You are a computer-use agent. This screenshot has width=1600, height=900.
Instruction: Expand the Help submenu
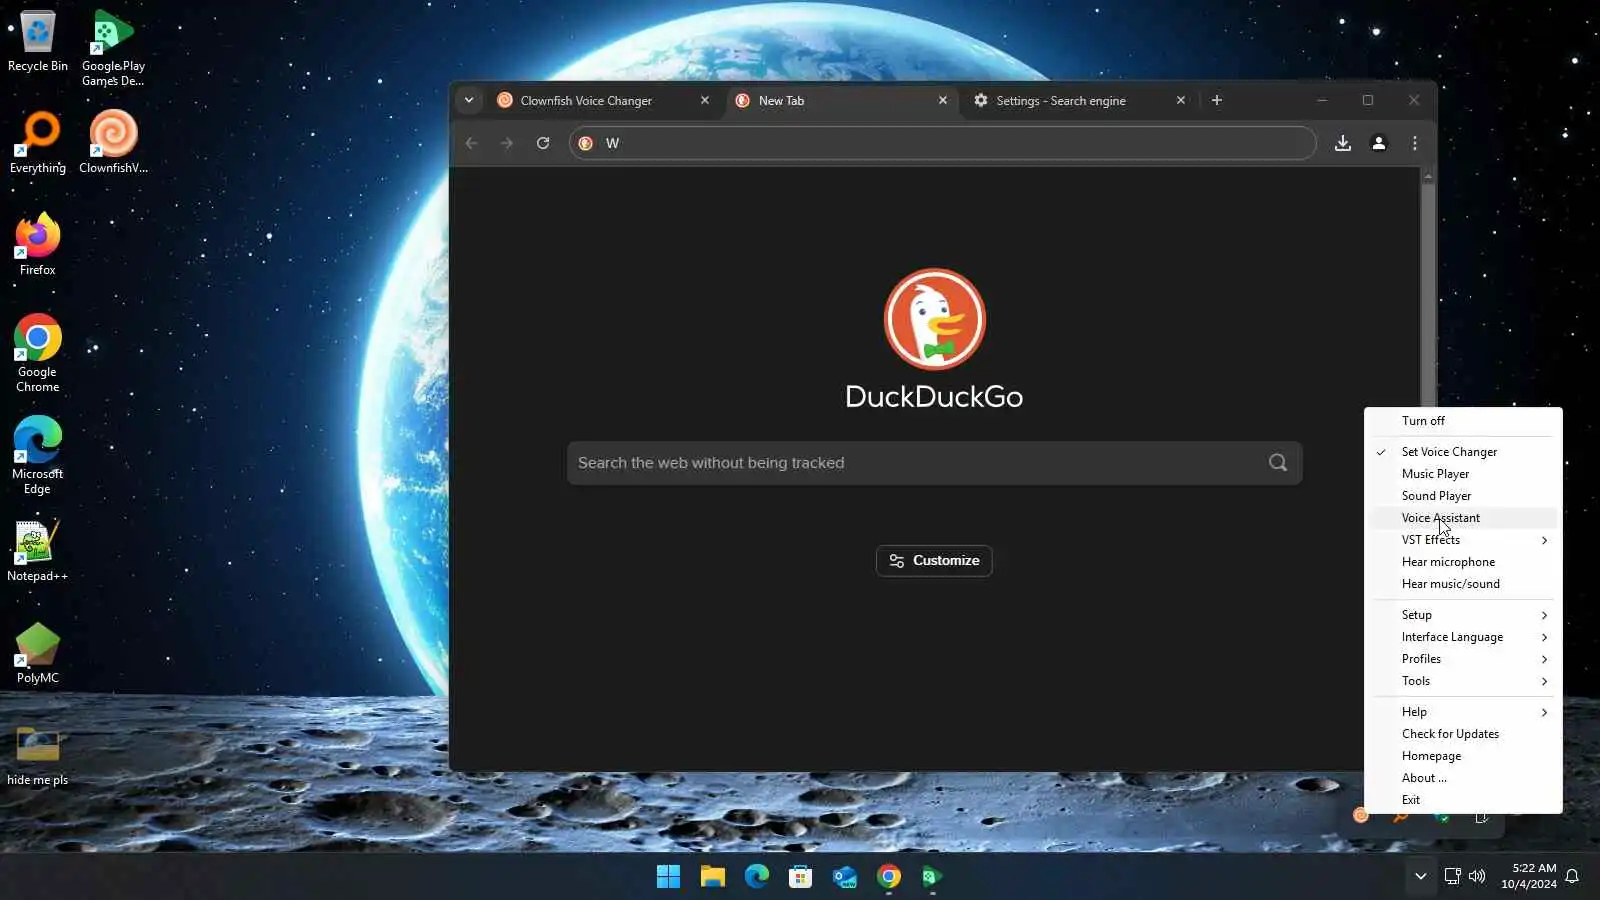pyautogui.click(x=1463, y=712)
